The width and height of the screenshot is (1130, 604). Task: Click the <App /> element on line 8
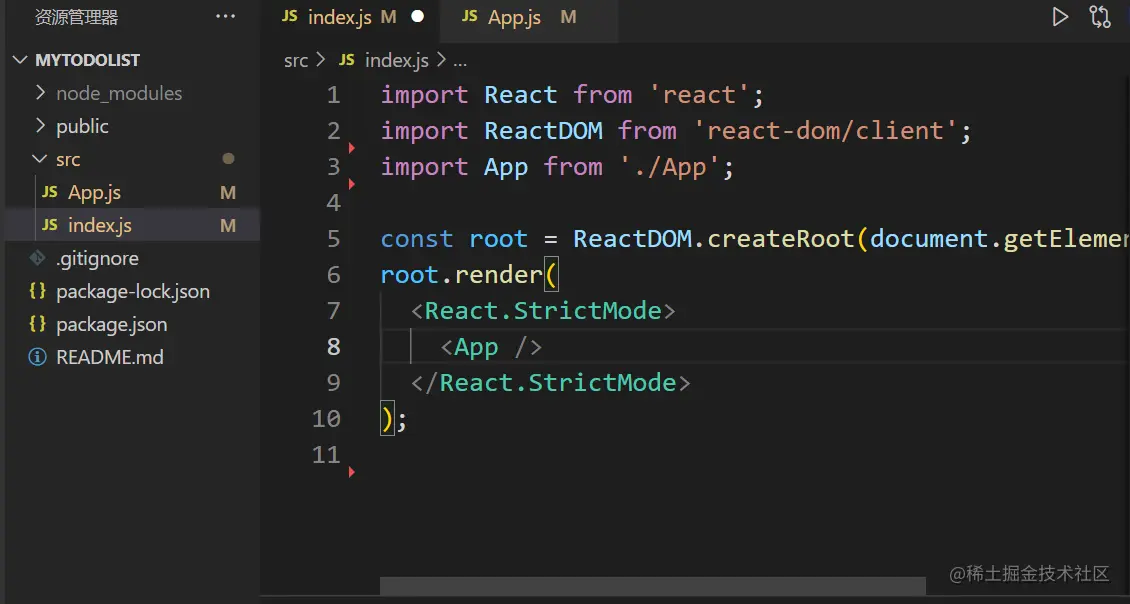pos(491,347)
